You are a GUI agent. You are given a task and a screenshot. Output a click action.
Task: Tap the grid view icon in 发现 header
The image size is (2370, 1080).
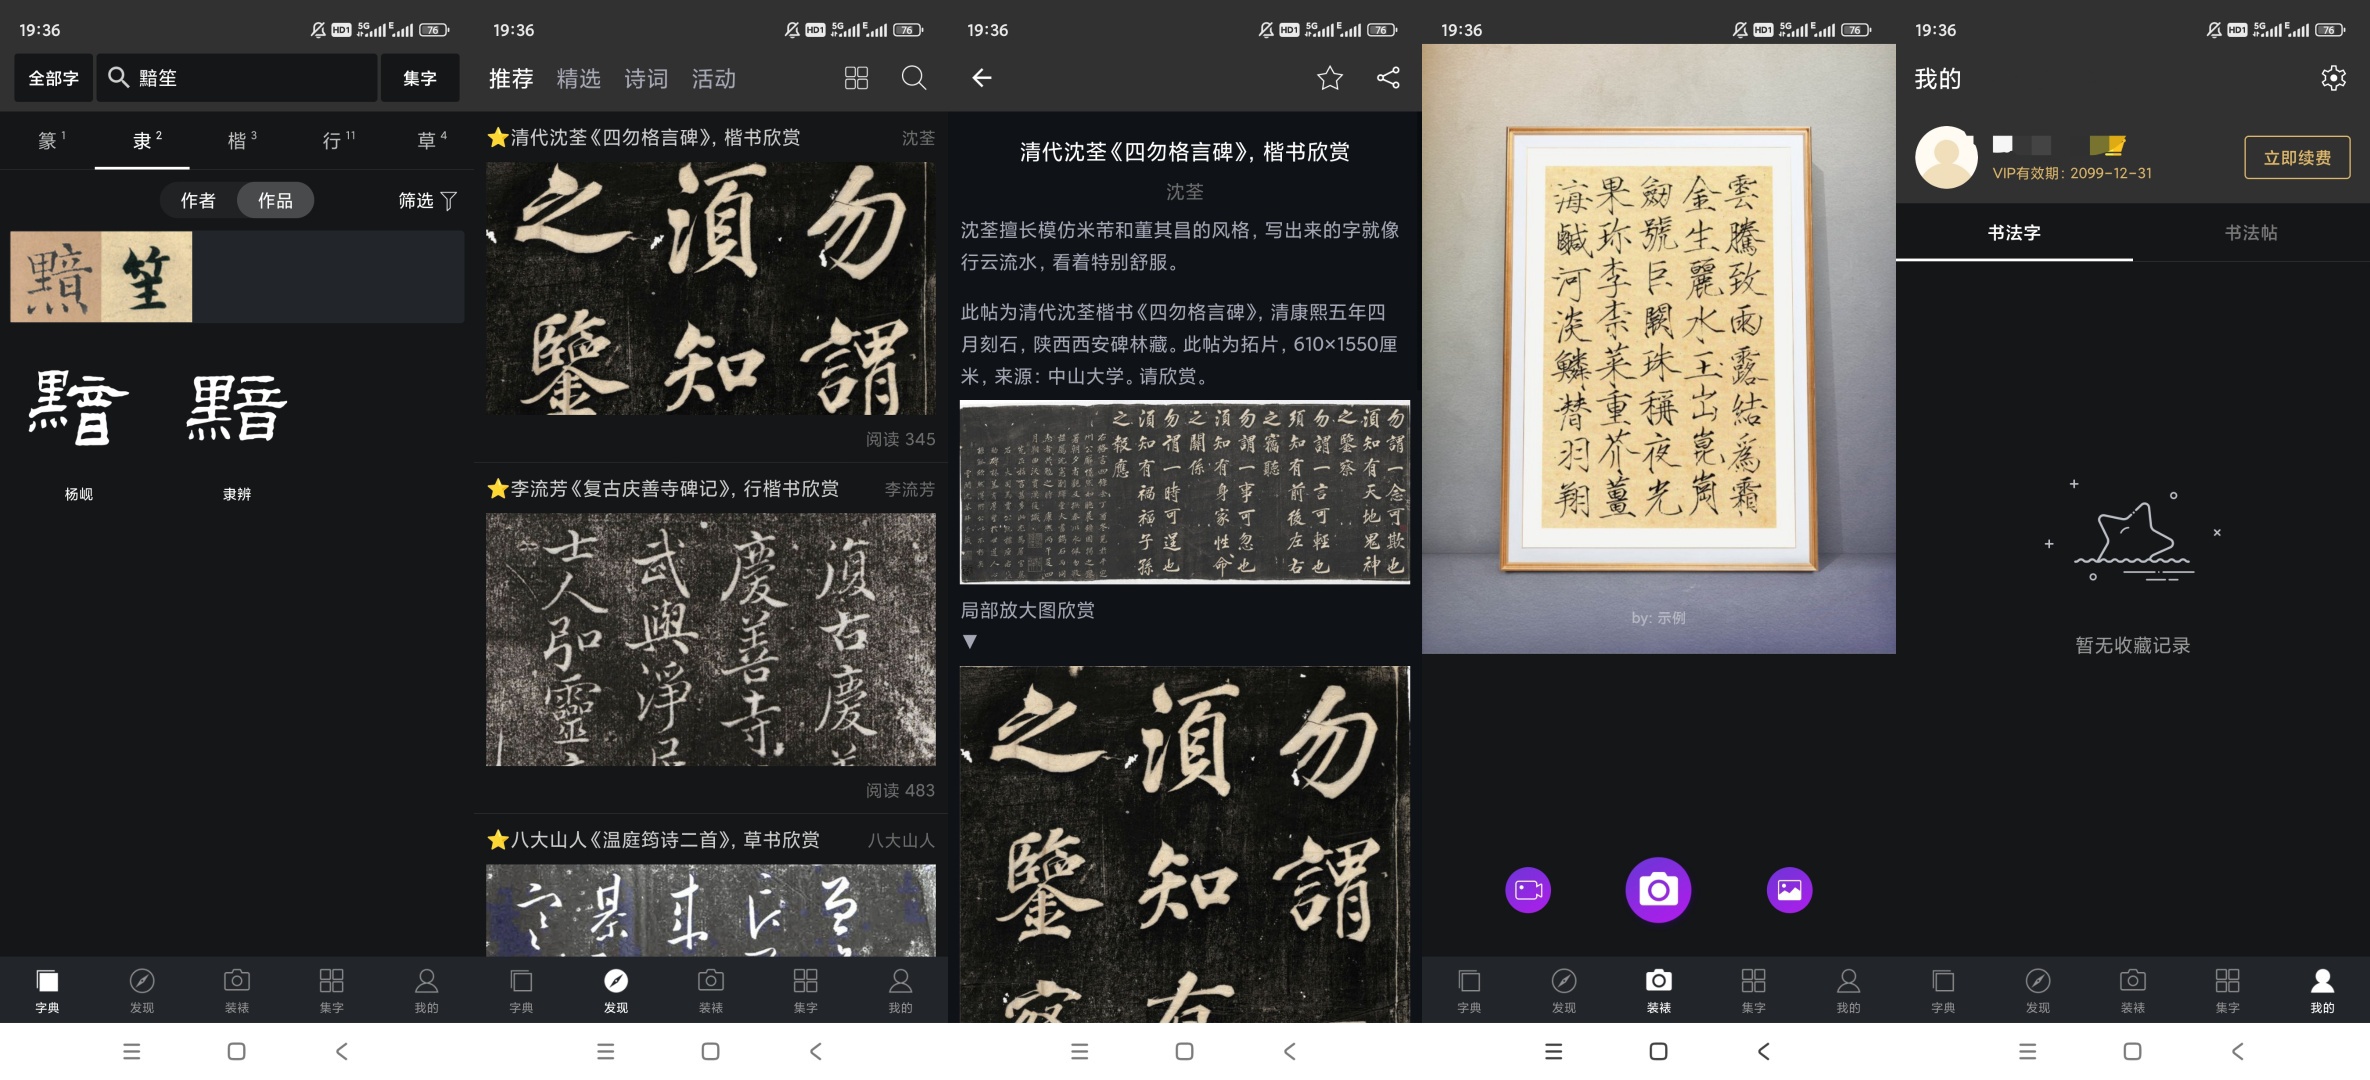(x=856, y=78)
